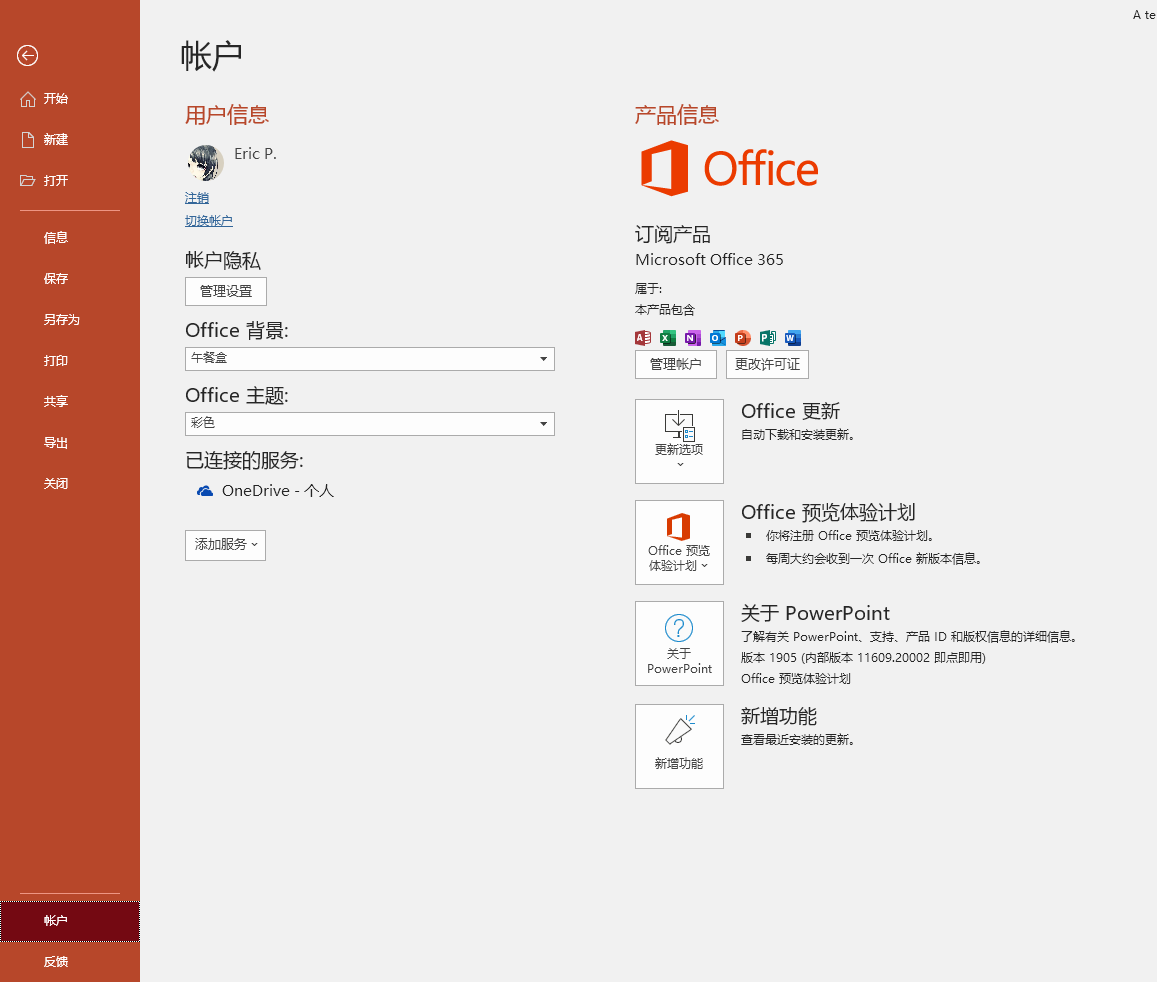1157x982 pixels.
Task: Select 反馈 in the sidebar
Action: pos(69,962)
